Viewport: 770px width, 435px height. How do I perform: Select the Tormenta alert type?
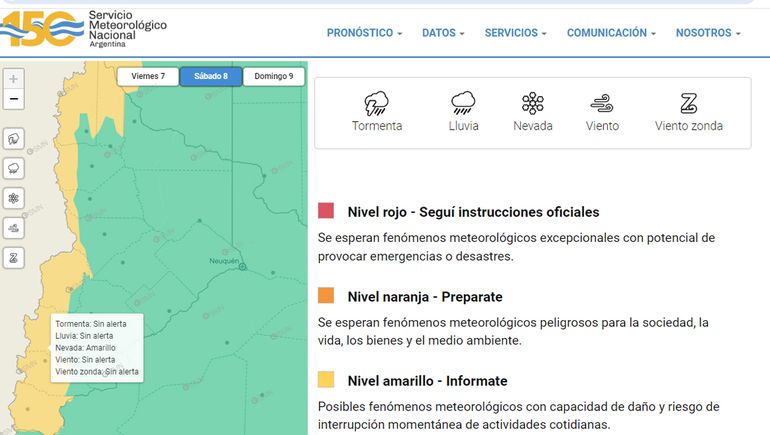(x=377, y=112)
